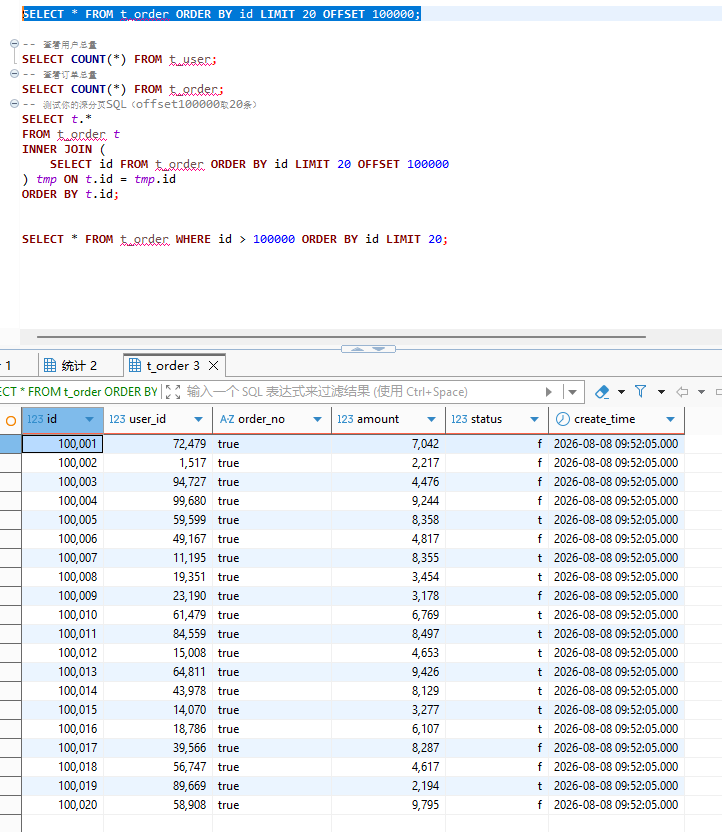
Task: Select the user_id cell 58,908
Action: (x=158, y=805)
